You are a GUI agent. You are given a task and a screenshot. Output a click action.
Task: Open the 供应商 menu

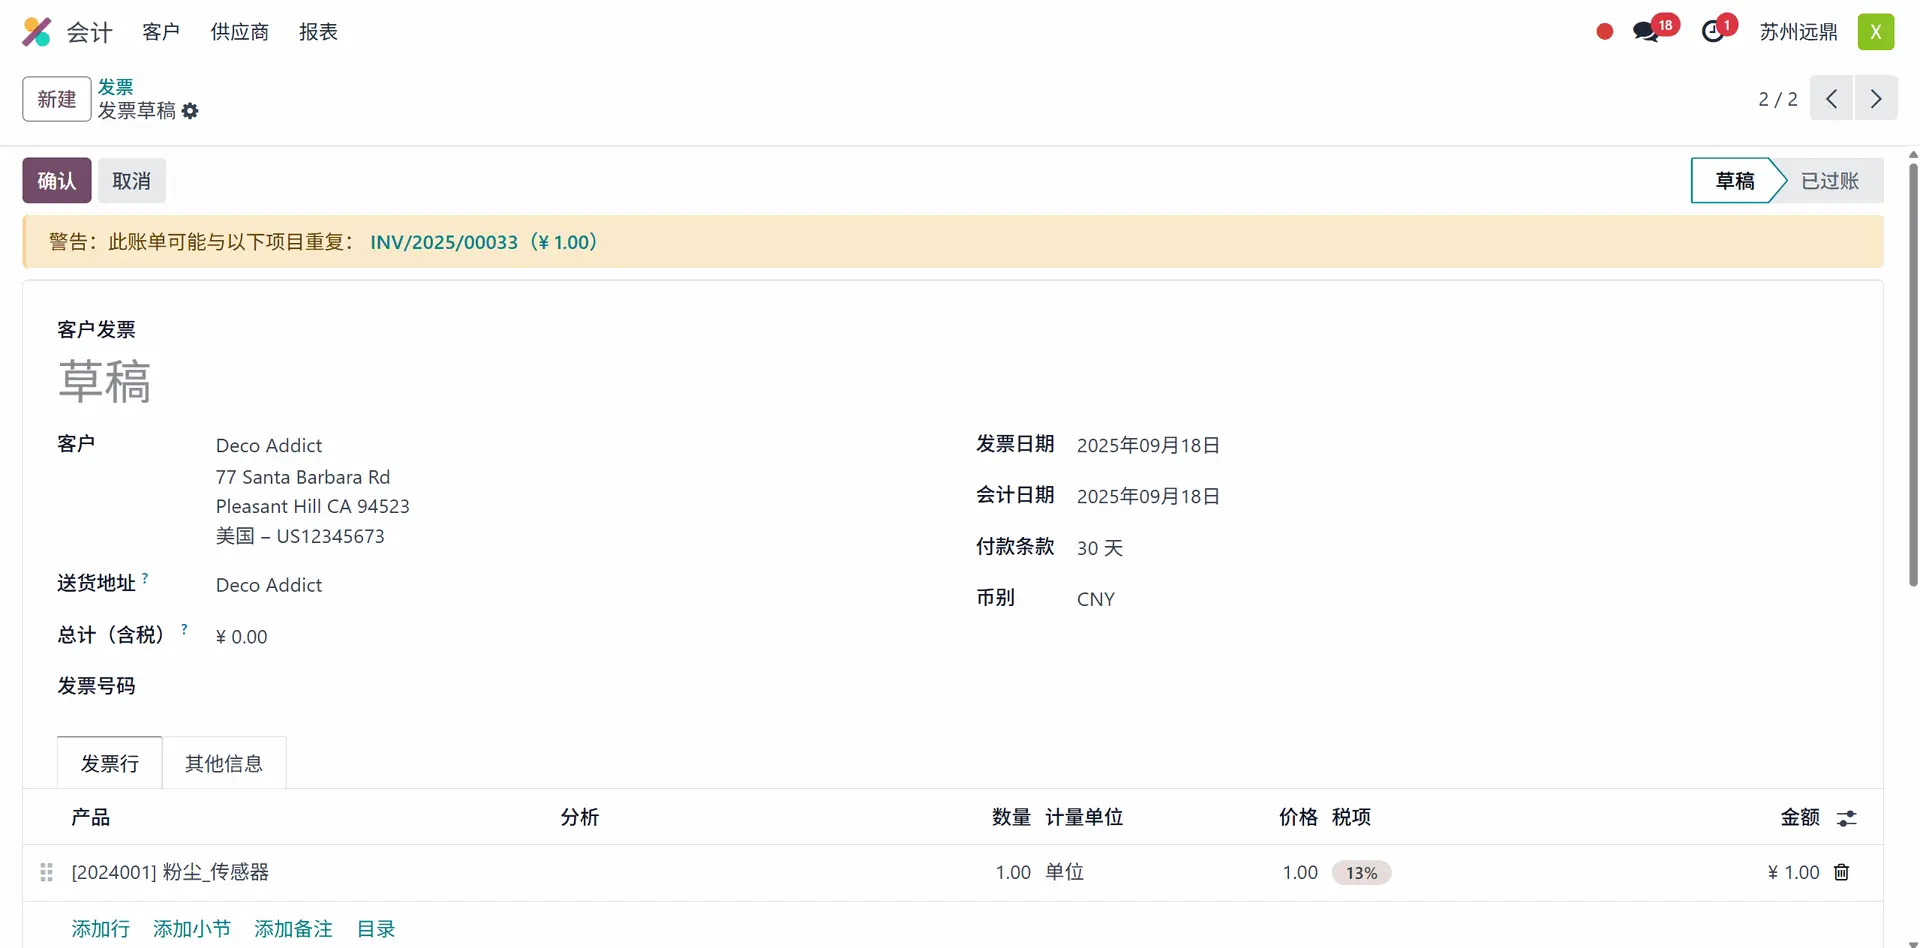pos(239,32)
